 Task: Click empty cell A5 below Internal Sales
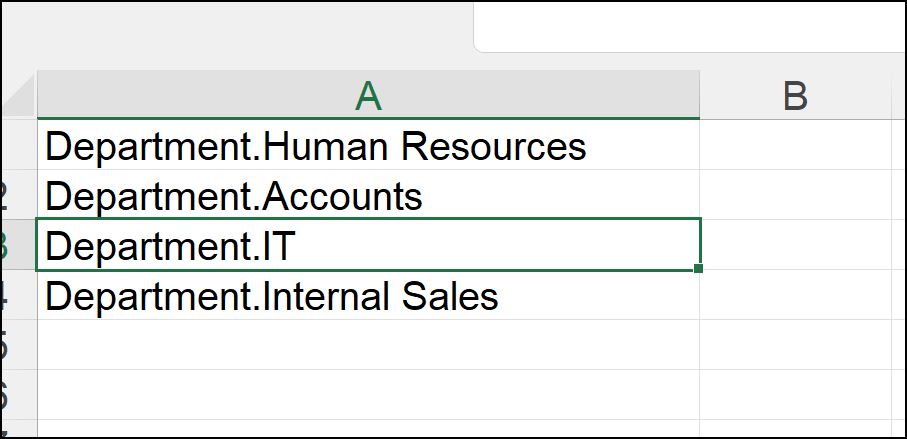[x=368, y=345]
